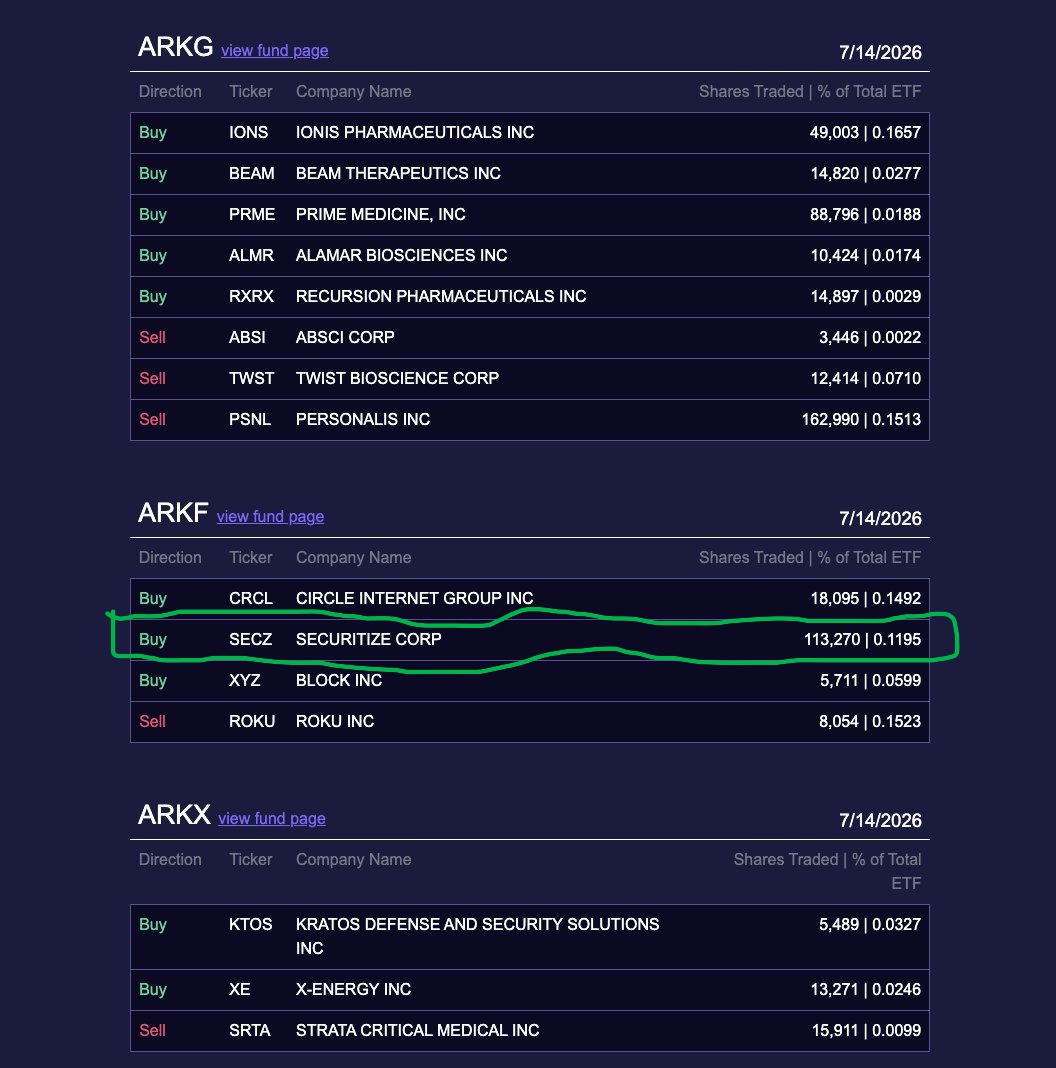1056x1068 pixels.
Task: Select SECZ ticker cell
Action: (x=251, y=639)
